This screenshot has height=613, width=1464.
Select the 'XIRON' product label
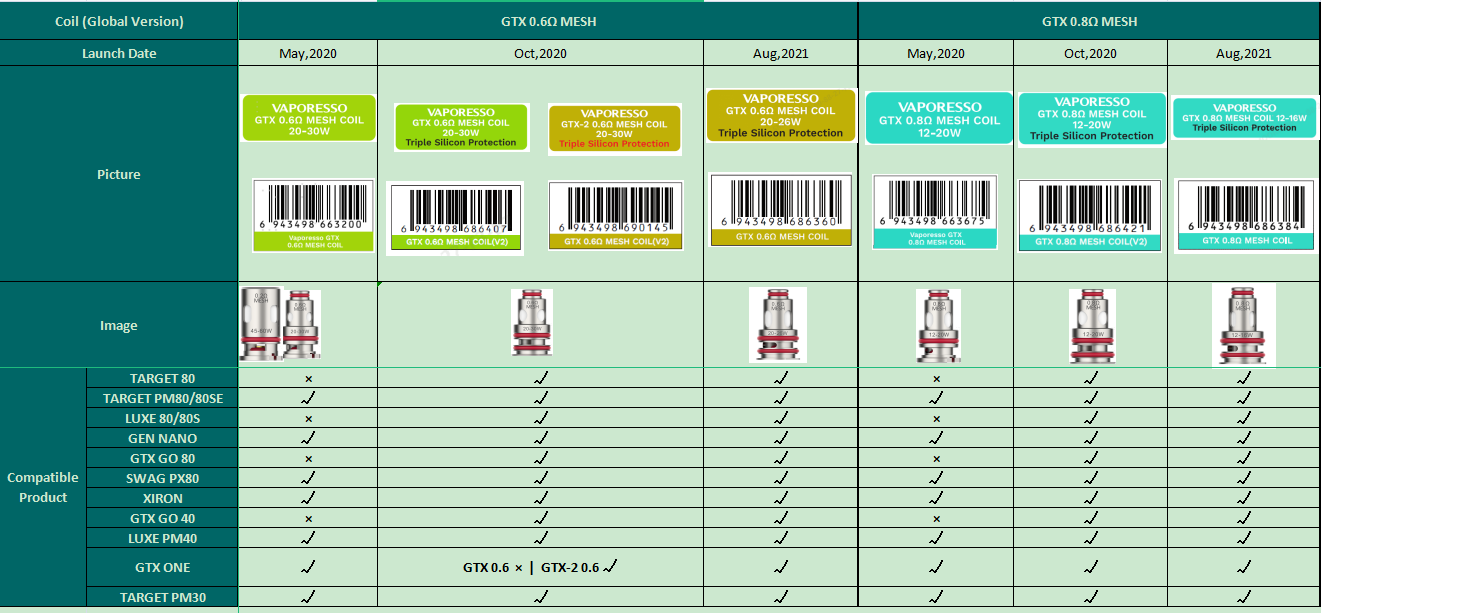tap(163, 498)
